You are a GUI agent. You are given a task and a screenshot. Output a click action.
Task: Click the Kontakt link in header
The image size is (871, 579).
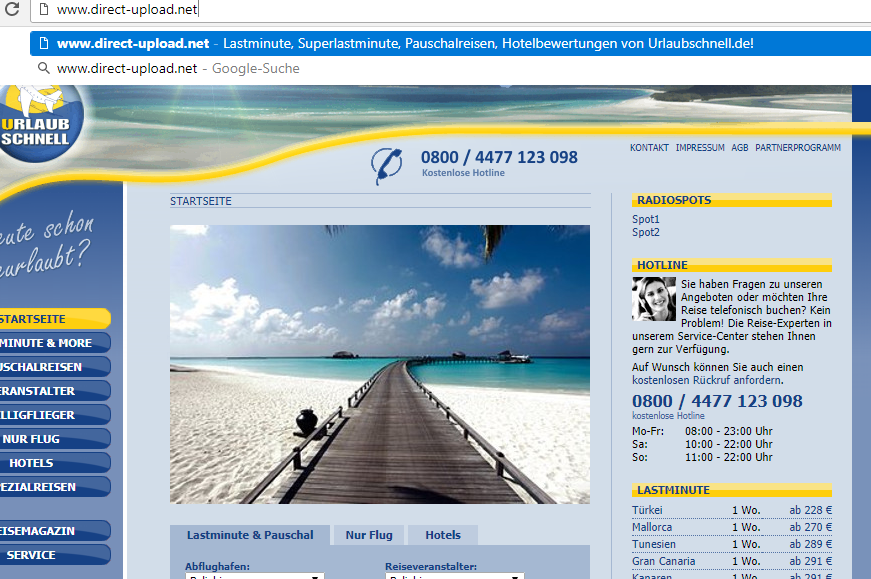(649, 148)
